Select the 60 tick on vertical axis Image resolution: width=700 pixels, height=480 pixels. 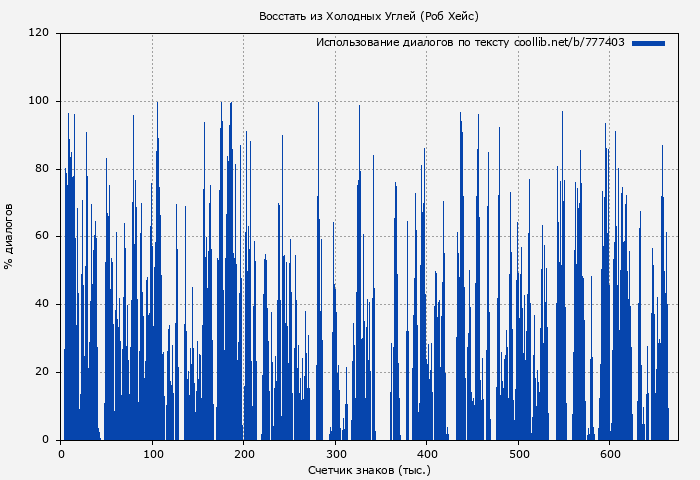[43, 236]
